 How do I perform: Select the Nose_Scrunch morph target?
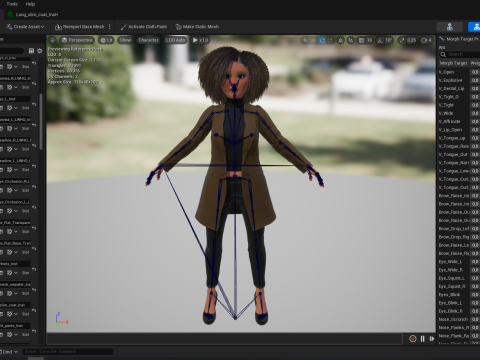(453, 319)
